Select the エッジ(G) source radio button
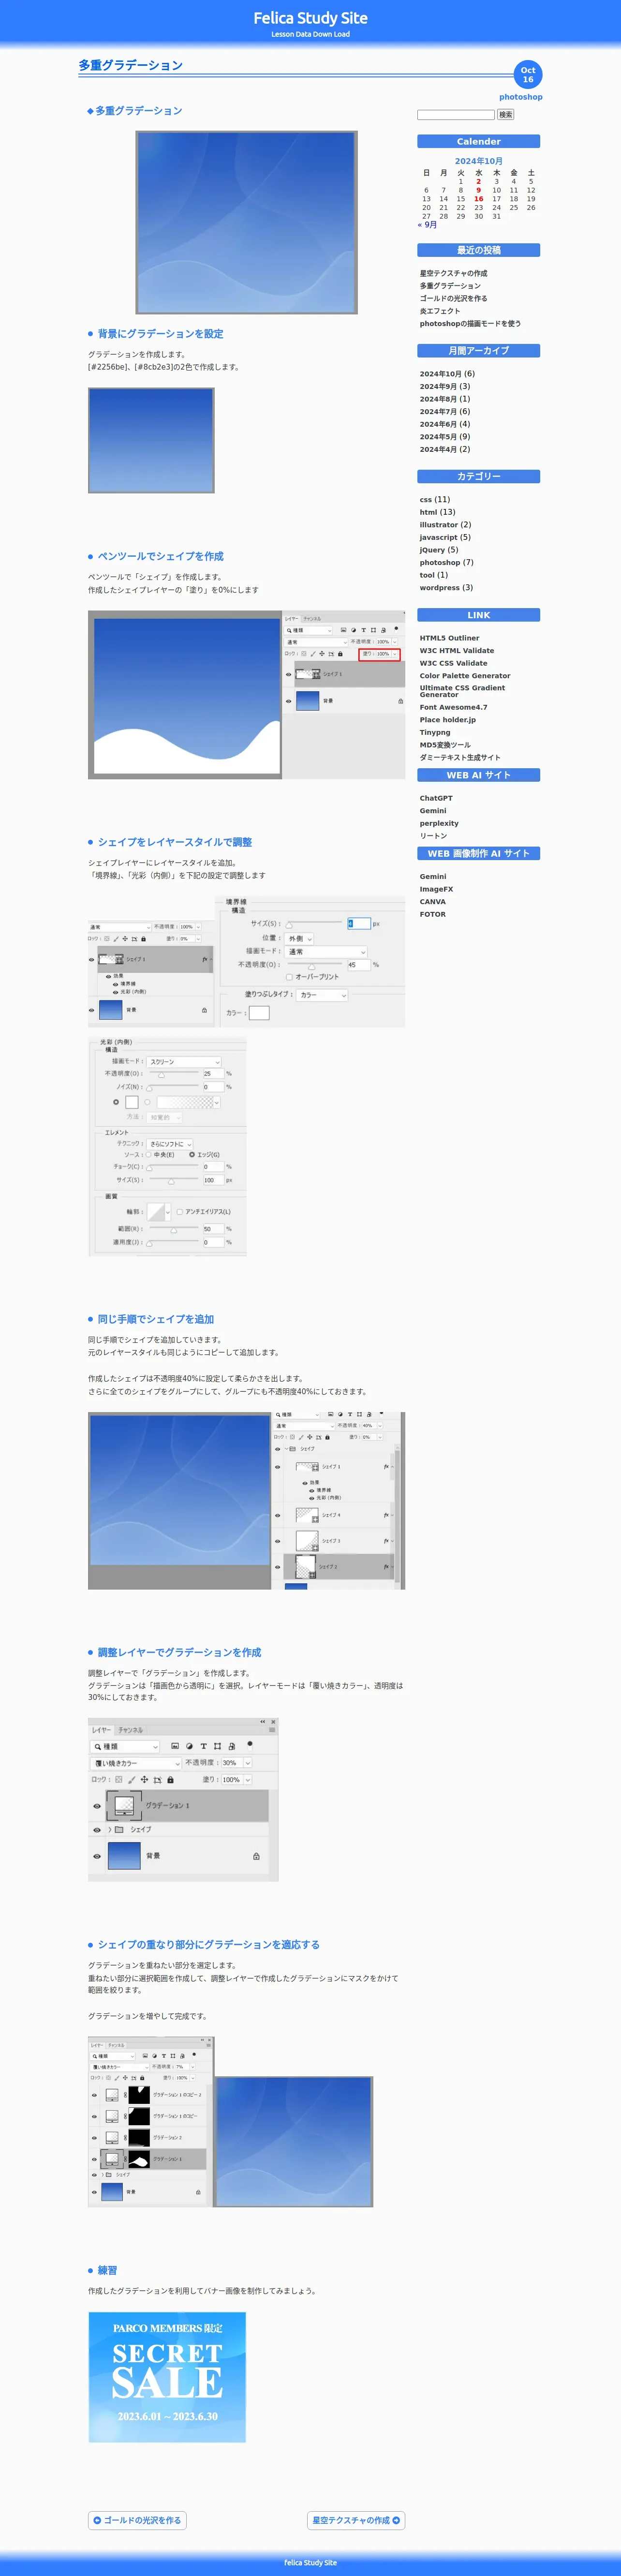The height and width of the screenshot is (2576, 621). coord(192,1154)
